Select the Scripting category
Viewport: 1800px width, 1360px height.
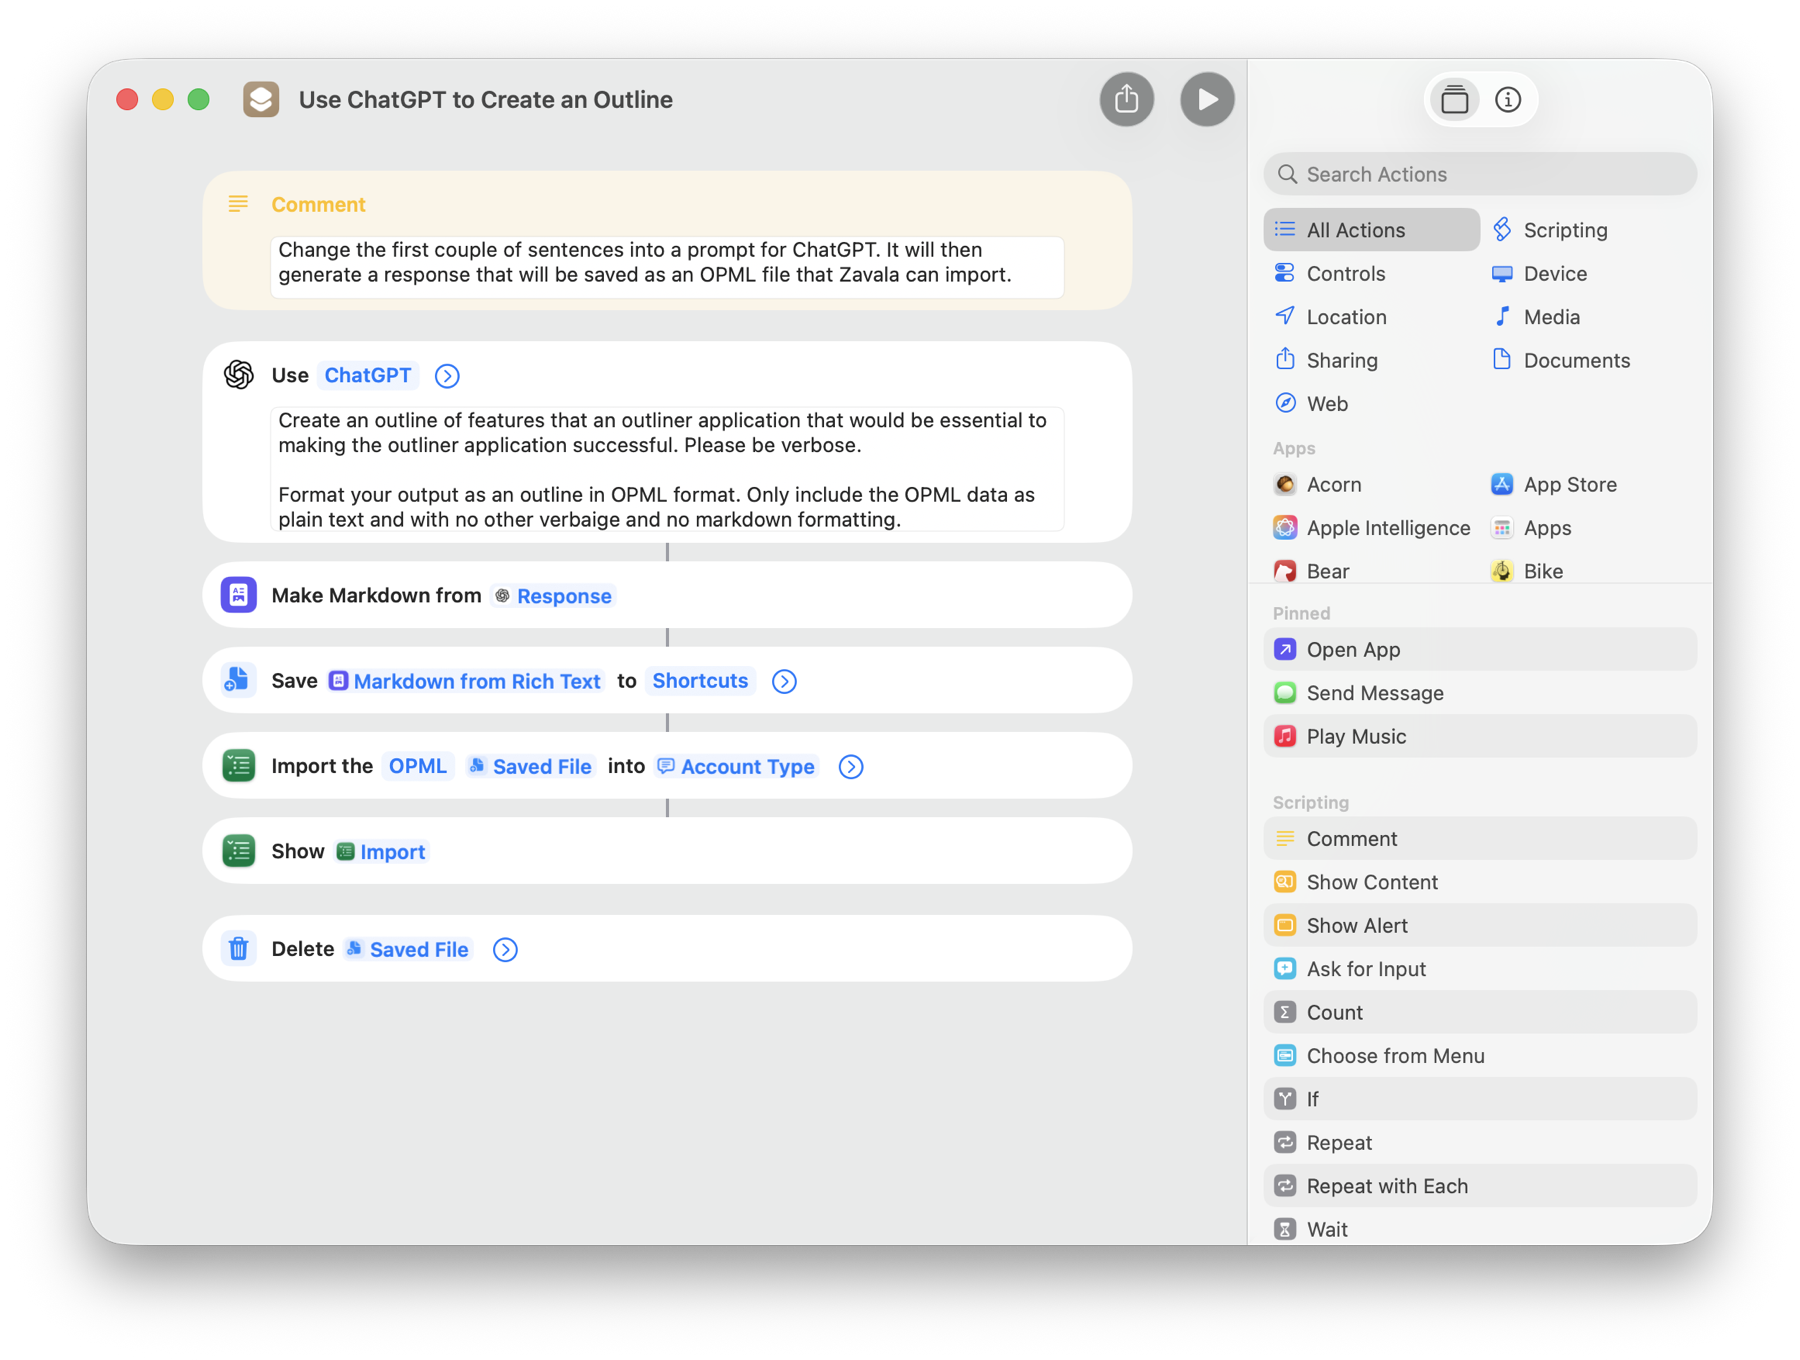pos(1564,230)
